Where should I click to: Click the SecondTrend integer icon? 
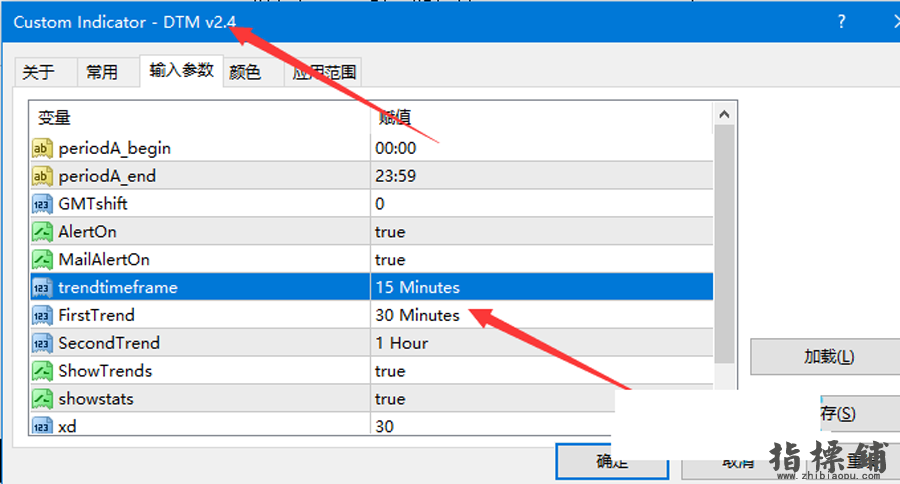[42, 343]
